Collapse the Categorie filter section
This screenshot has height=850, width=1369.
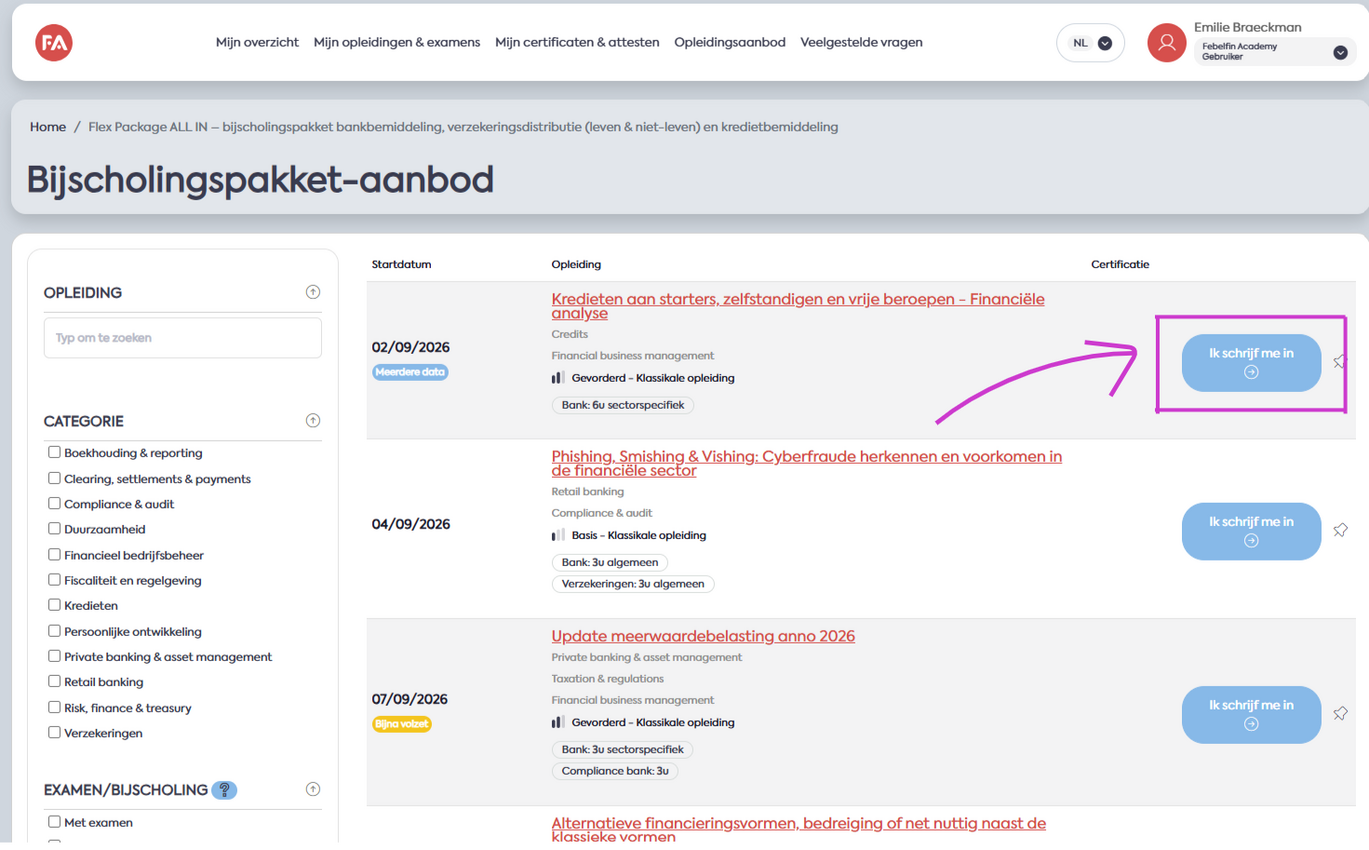click(313, 421)
